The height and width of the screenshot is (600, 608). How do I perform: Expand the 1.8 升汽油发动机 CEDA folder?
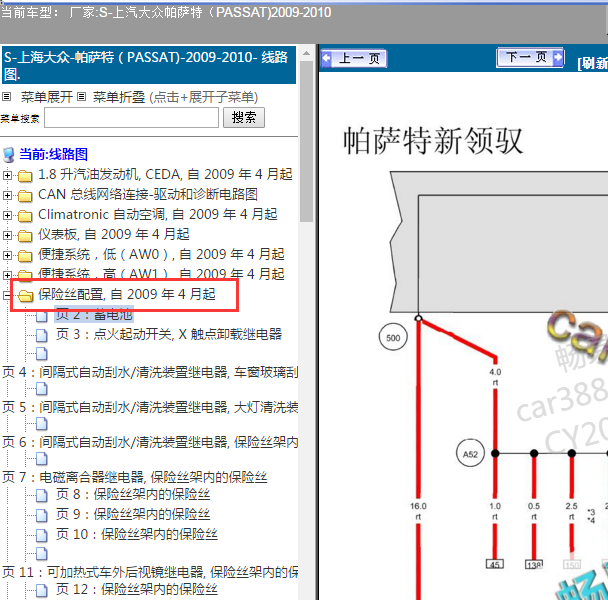pos(7,175)
